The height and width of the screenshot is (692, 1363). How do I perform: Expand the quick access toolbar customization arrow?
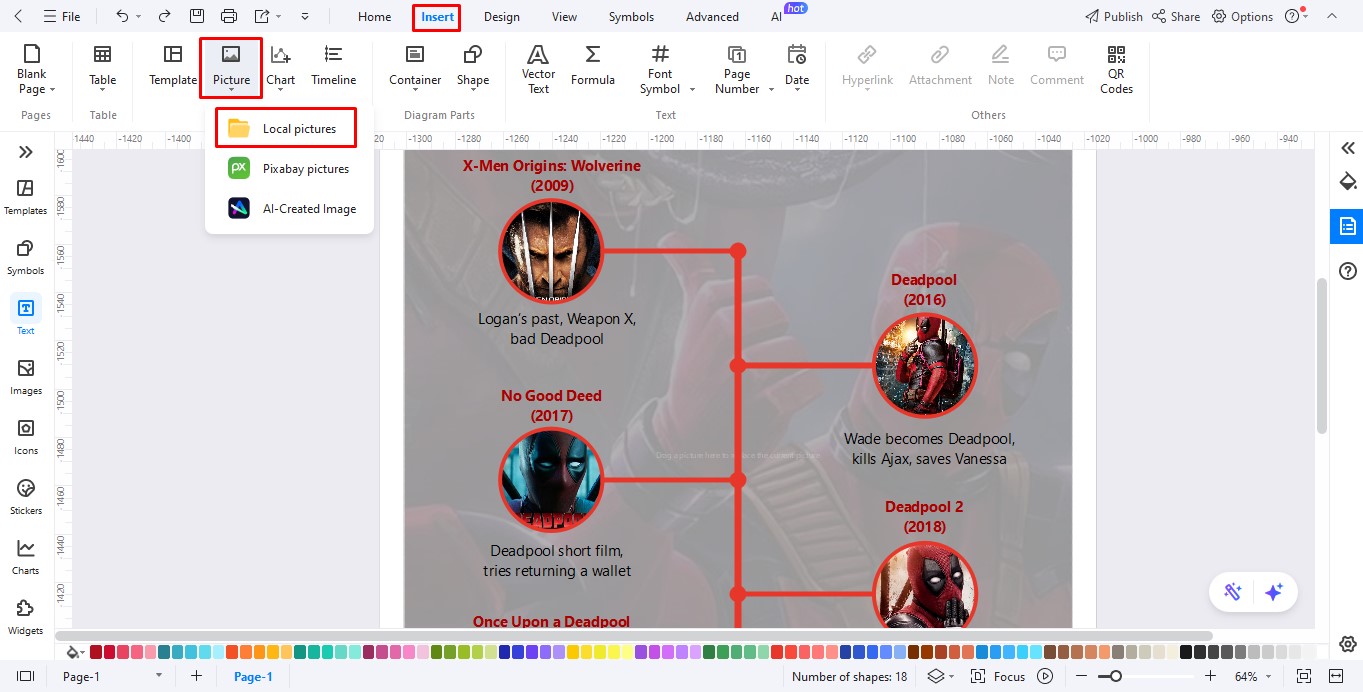(x=305, y=17)
